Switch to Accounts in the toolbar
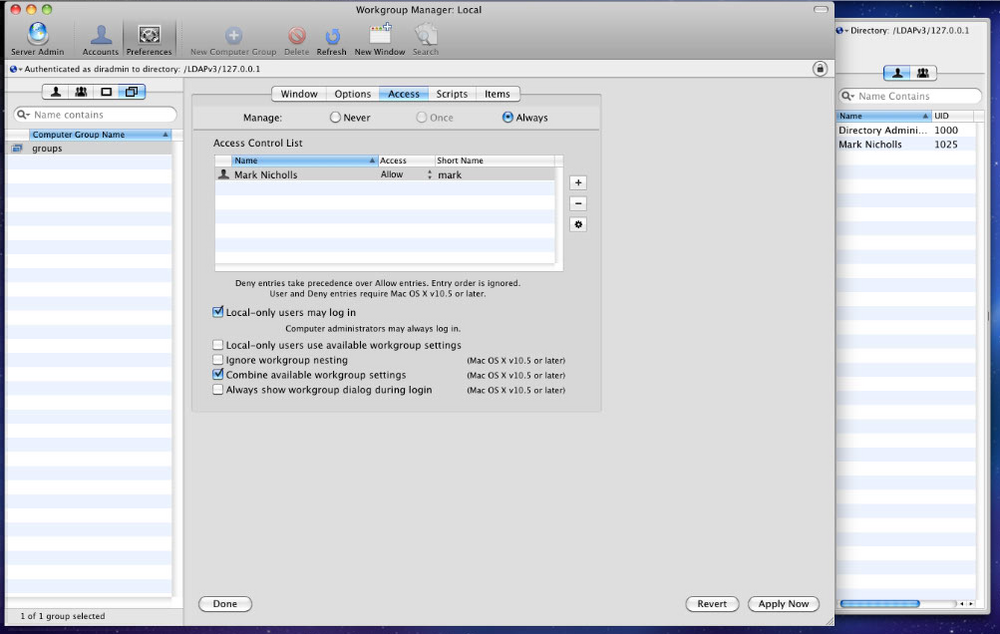The image size is (1000, 634). coord(100,39)
